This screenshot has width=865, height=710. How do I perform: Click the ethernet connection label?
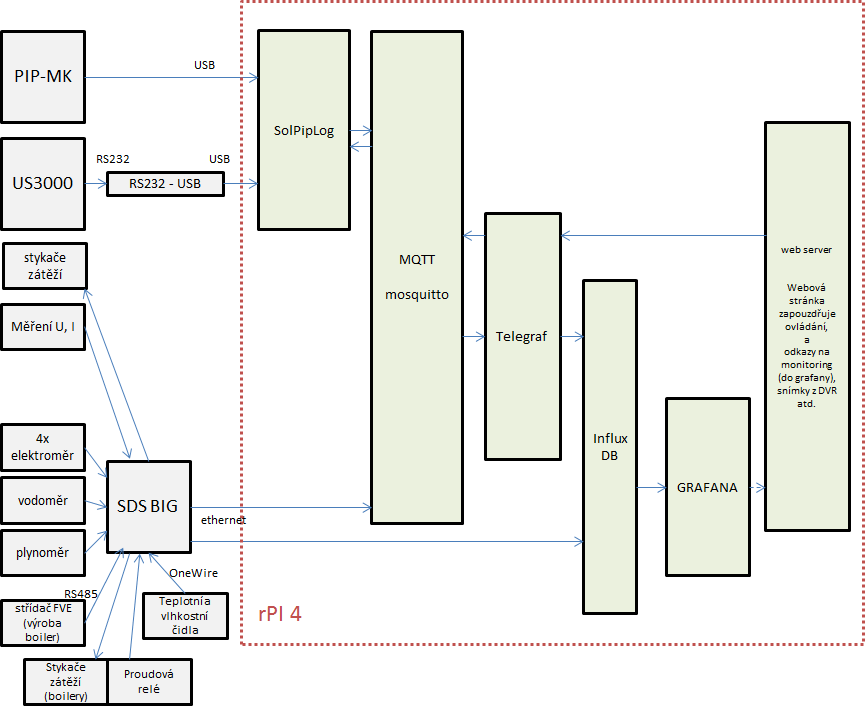223,520
